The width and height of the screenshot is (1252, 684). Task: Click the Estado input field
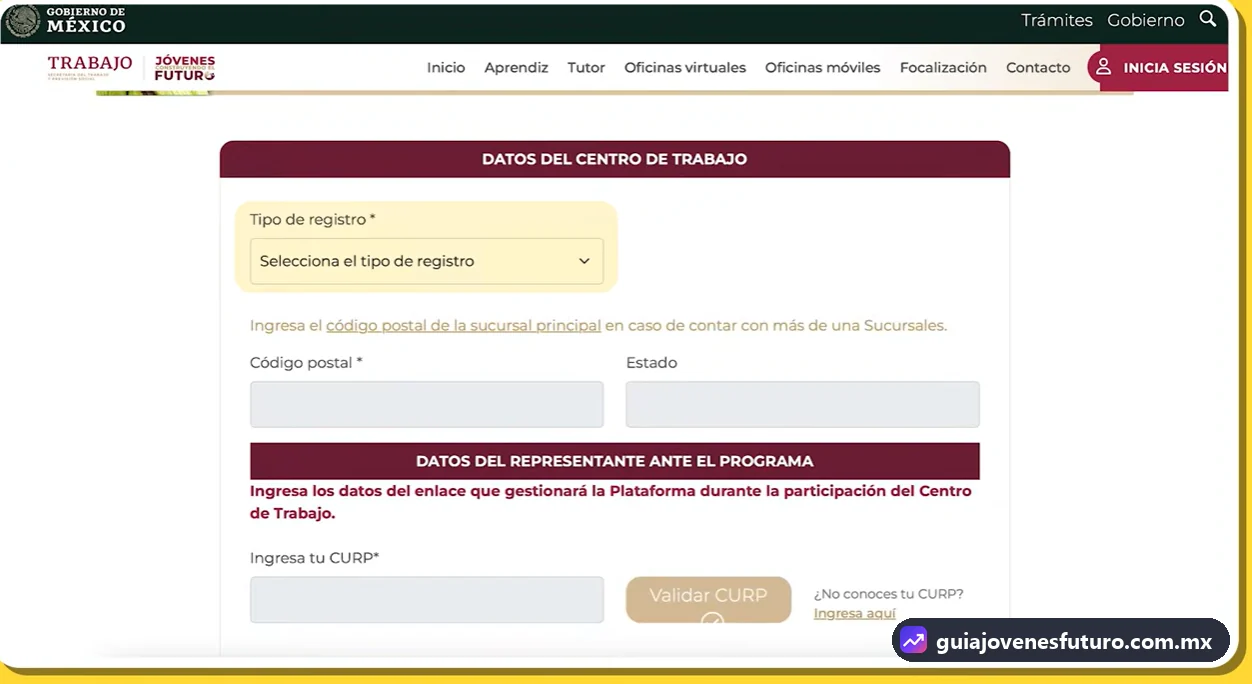coord(803,404)
